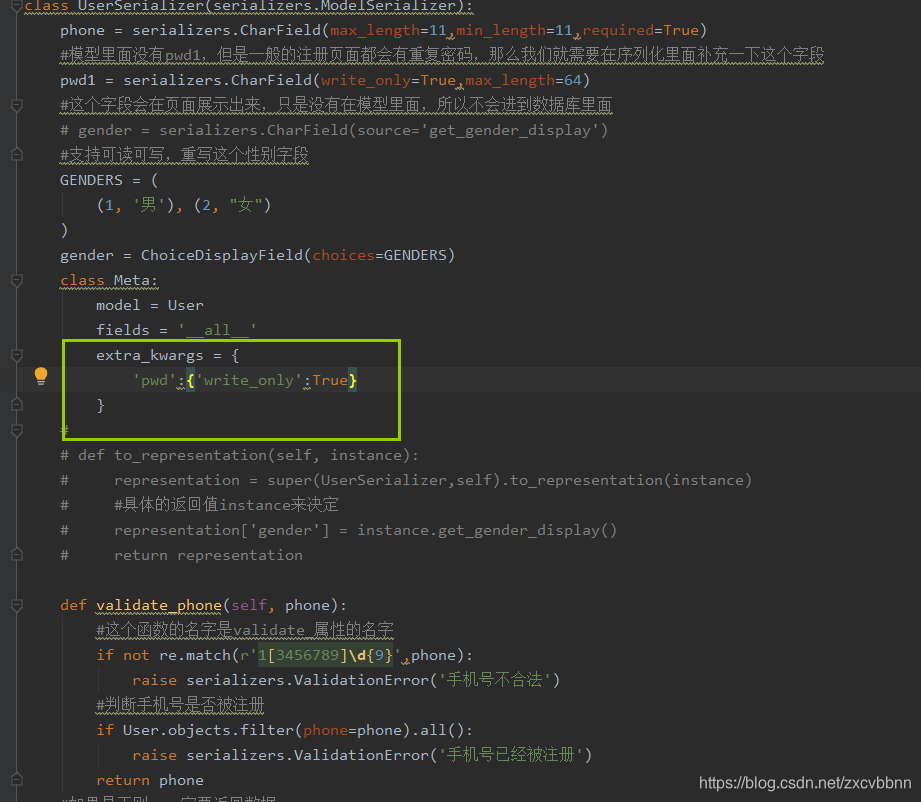This screenshot has height=802, width=921.
Task: Click 'super(UserSerializer,self)' commented line
Action: coord(406,481)
